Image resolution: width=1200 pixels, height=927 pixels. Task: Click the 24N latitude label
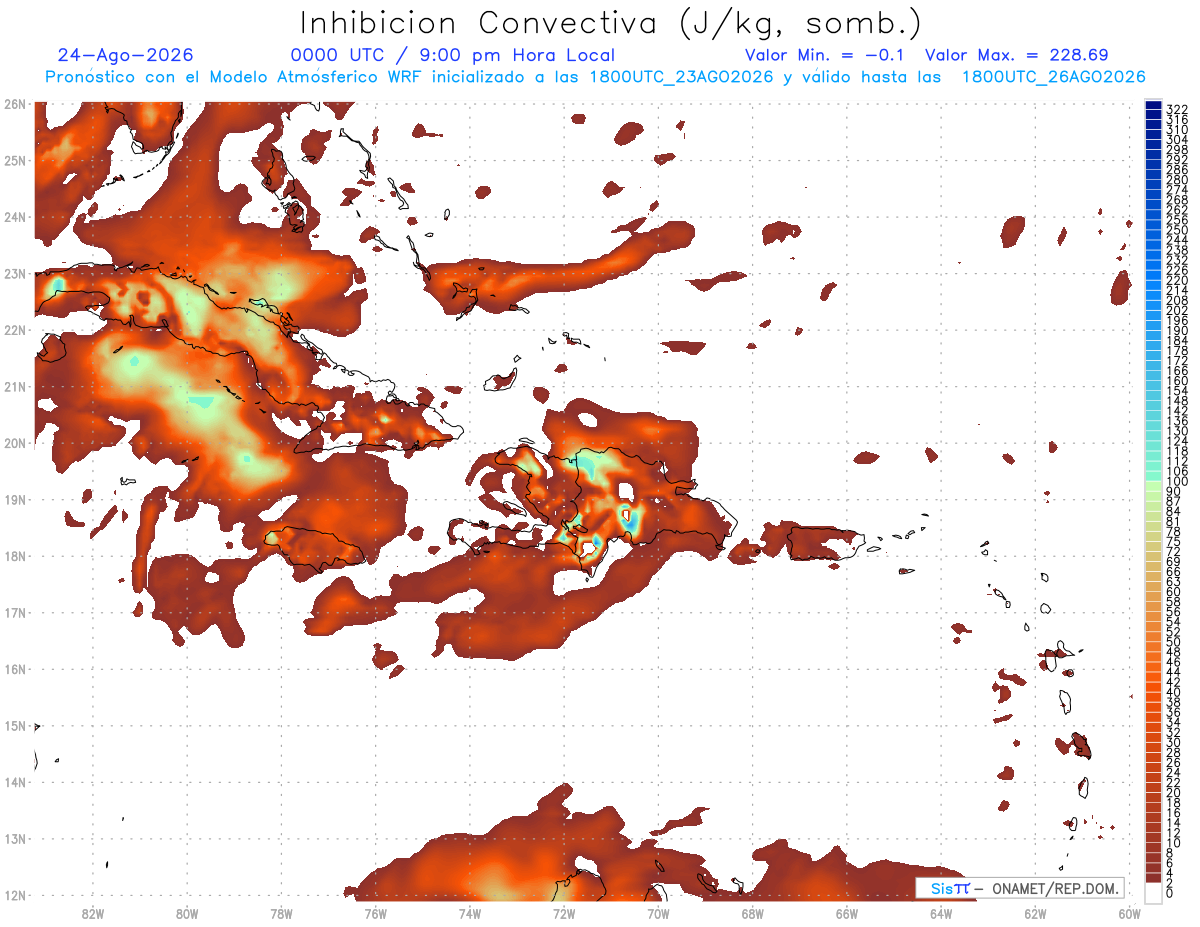pos(15,217)
